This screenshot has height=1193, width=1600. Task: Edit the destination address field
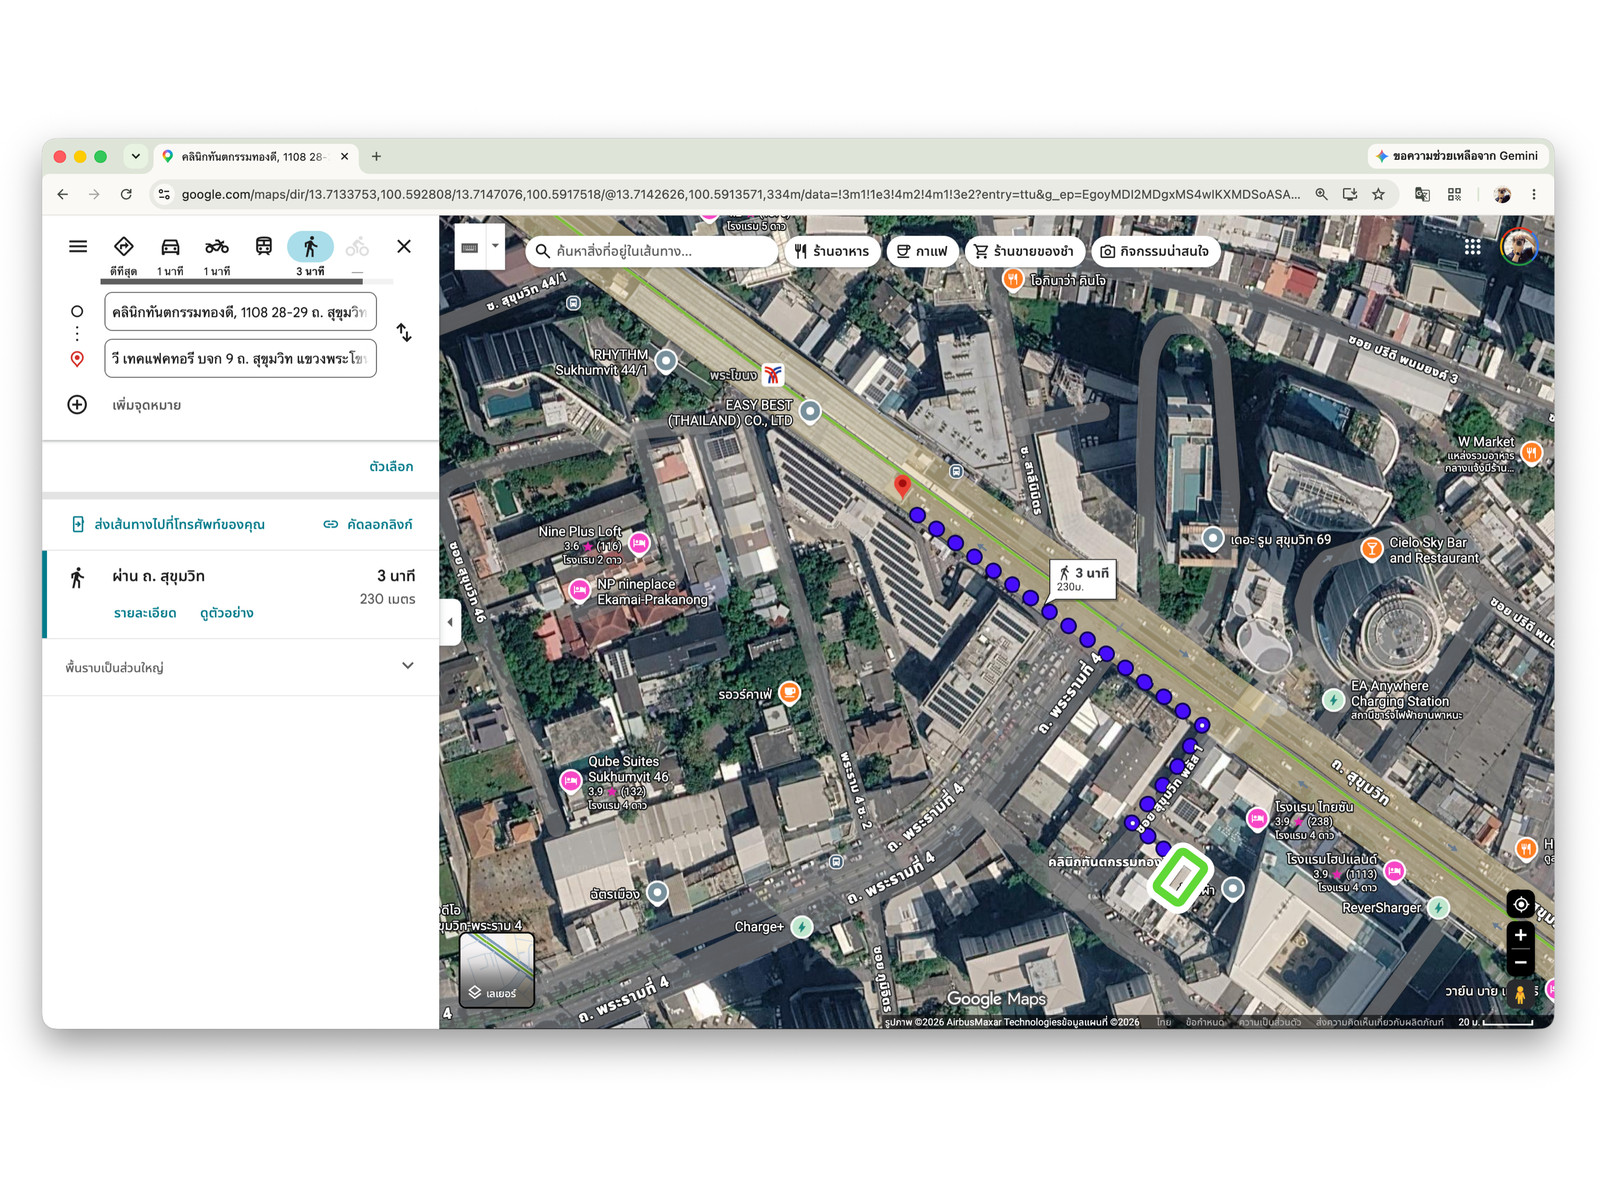[240, 358]
